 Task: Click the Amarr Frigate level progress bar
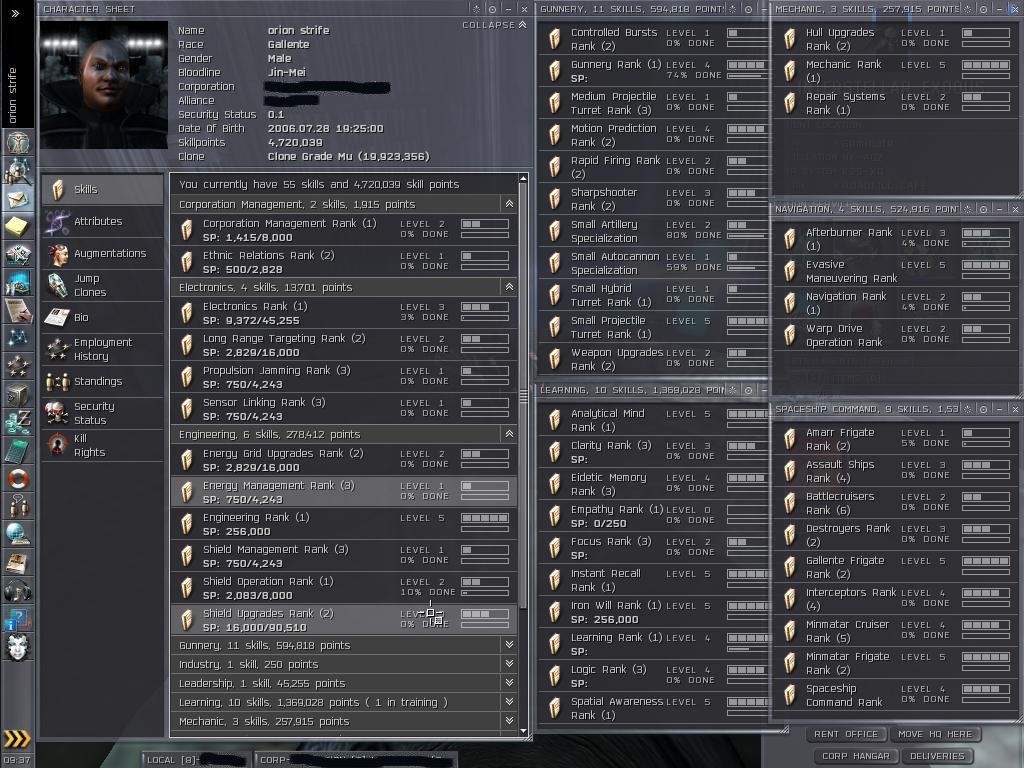pyautogui.click(x=986, y=443)
